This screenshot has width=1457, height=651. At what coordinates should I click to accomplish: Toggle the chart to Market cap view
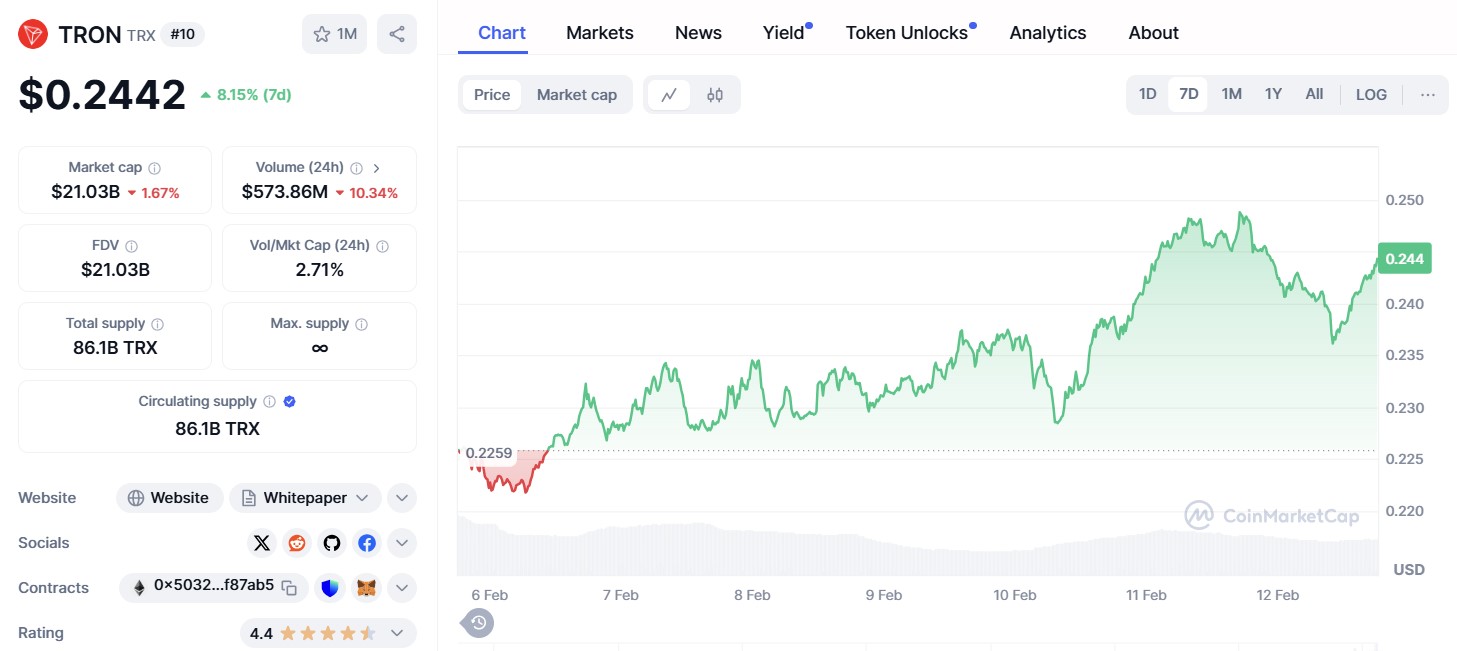(577, 94)
